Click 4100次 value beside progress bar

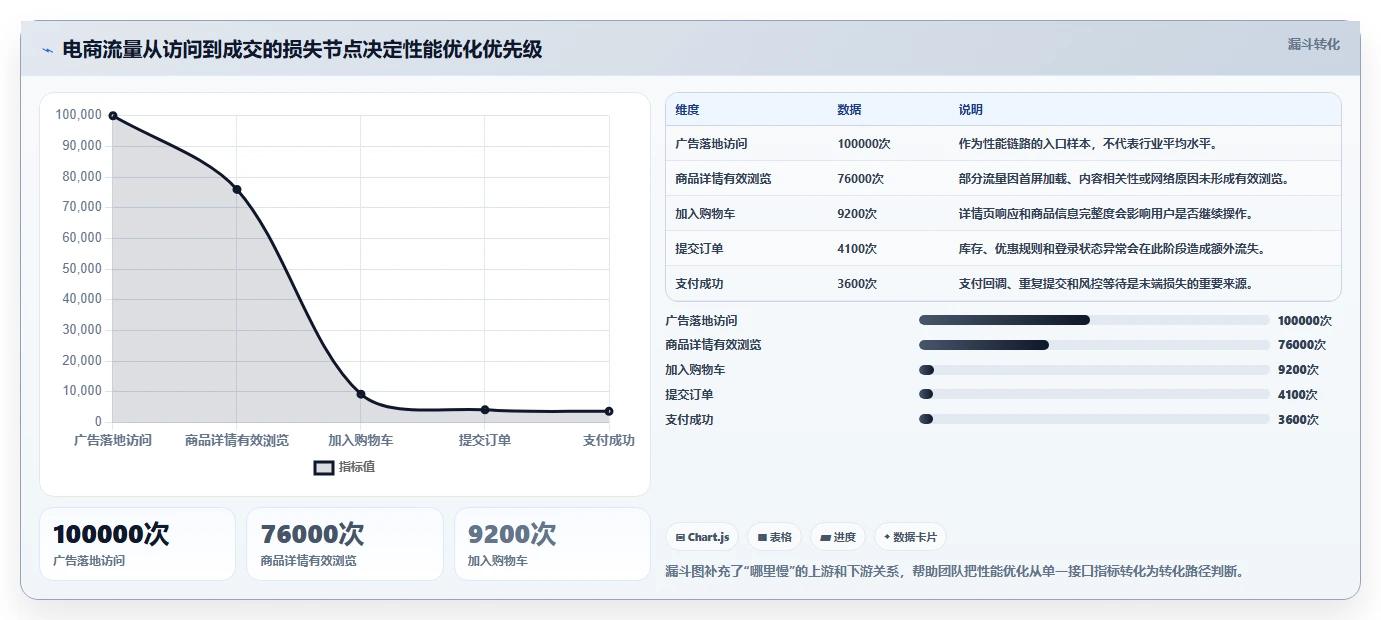pos(1298,395)
